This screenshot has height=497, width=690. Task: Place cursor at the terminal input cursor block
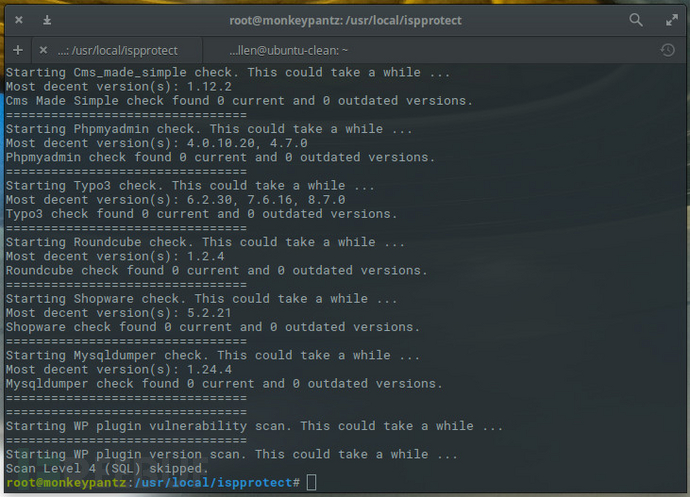pos(311,482)
